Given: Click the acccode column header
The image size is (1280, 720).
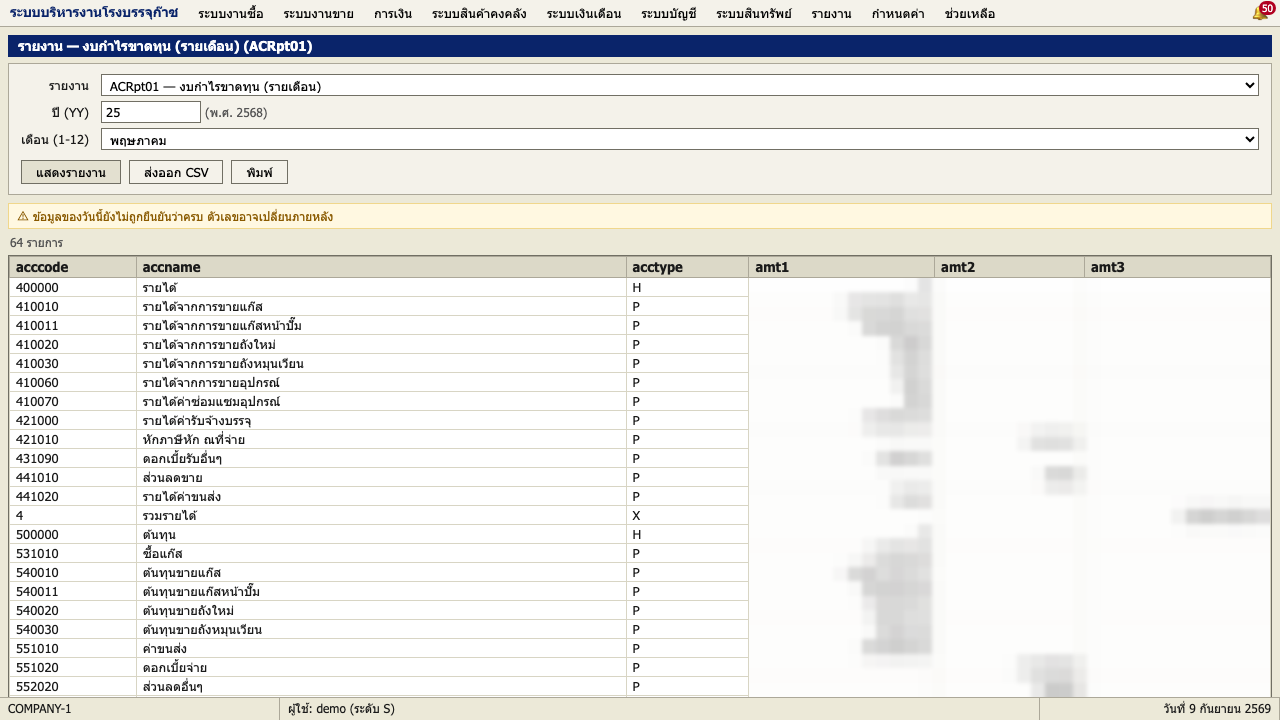Looking at the screenshot, I should coord(73,267).
